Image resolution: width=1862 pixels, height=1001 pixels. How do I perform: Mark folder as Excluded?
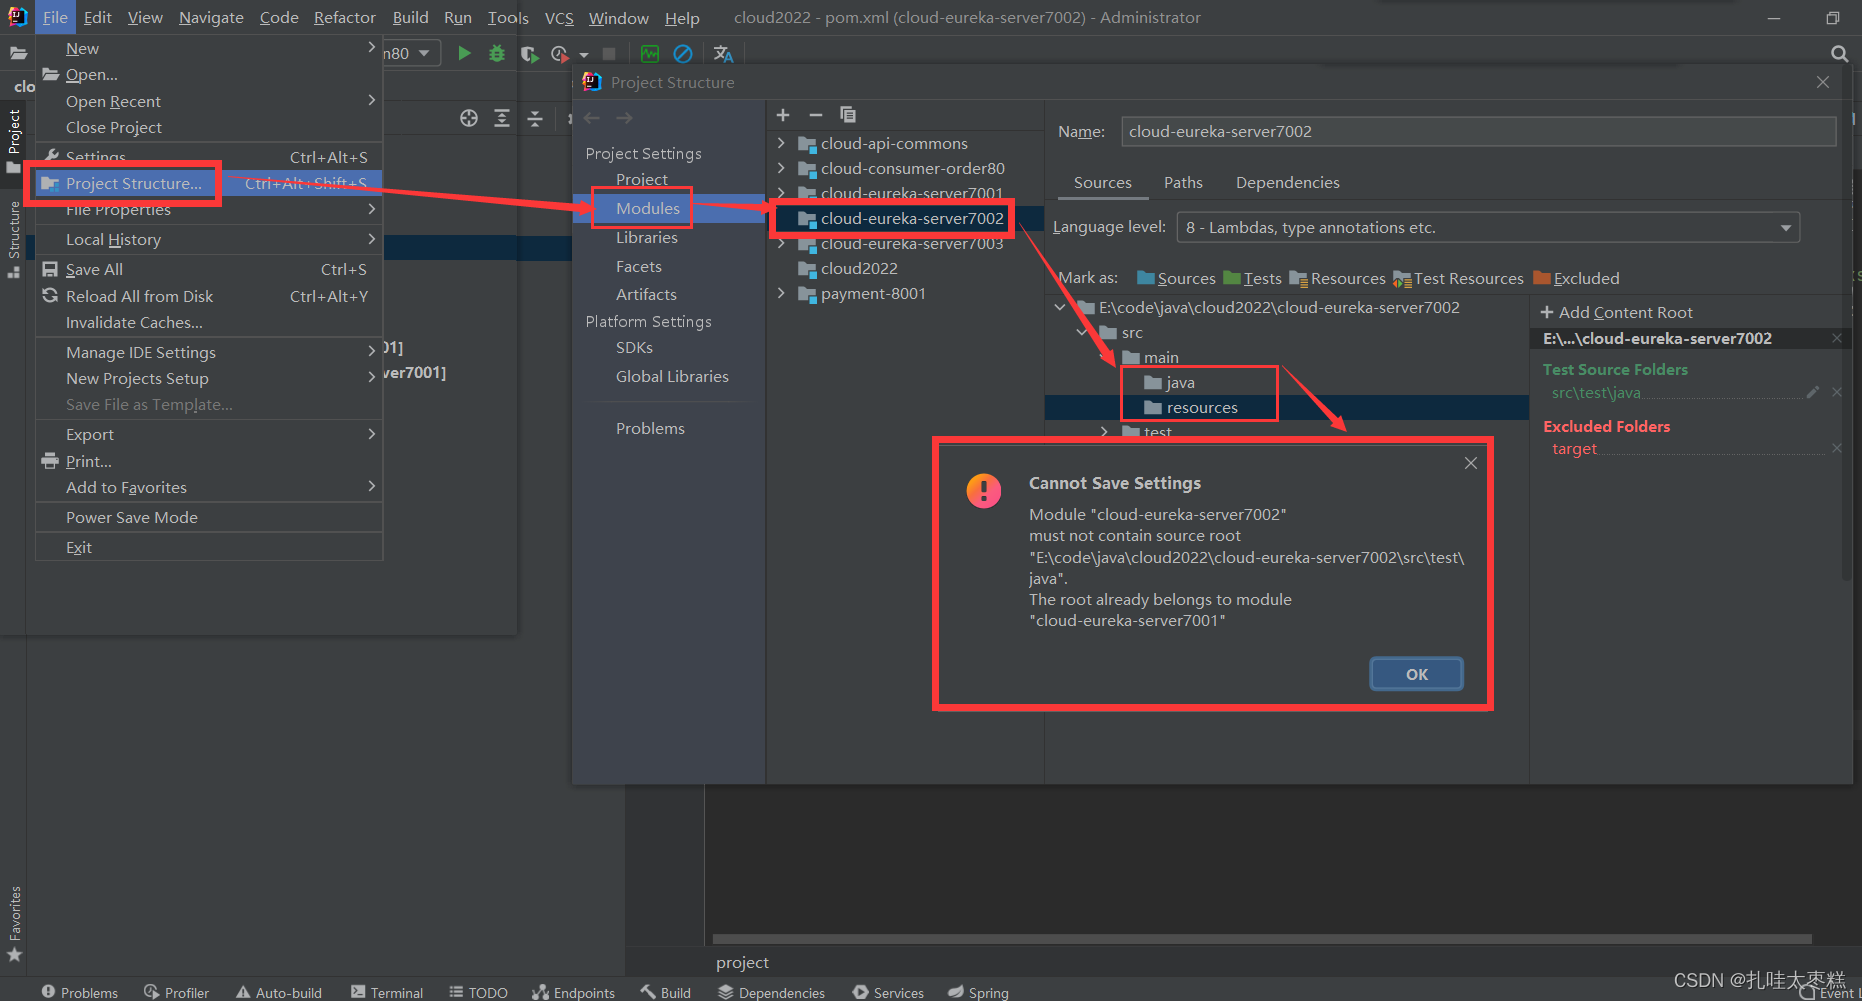[1576, 278]
